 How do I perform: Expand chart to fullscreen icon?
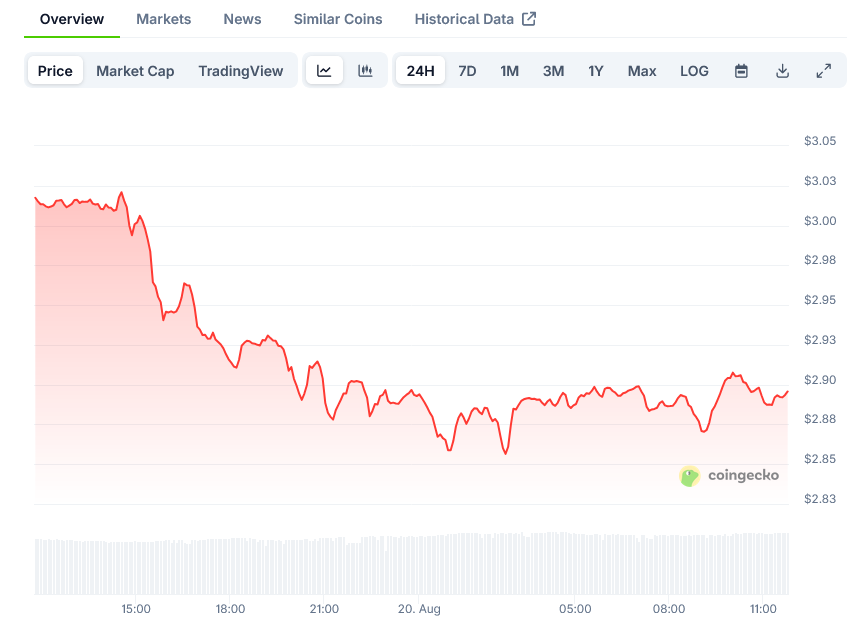coord(823,71)
